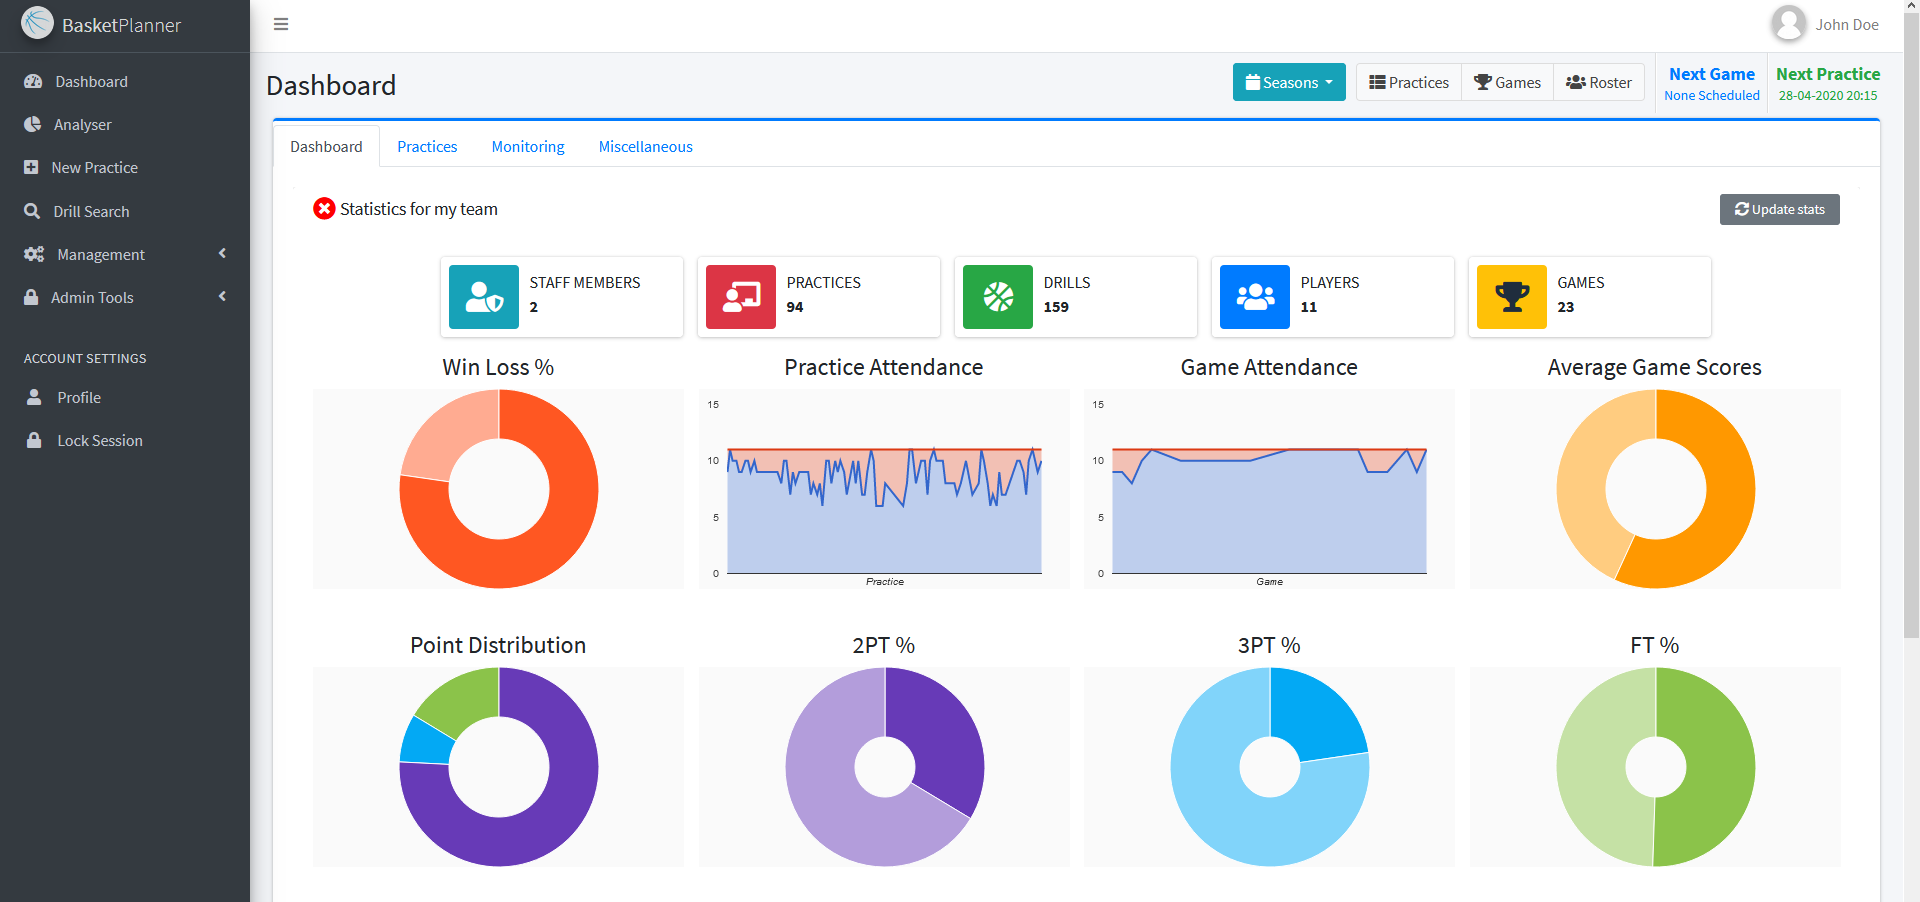Click the 'Statistics for my team' heading

[x=419, y=209]
